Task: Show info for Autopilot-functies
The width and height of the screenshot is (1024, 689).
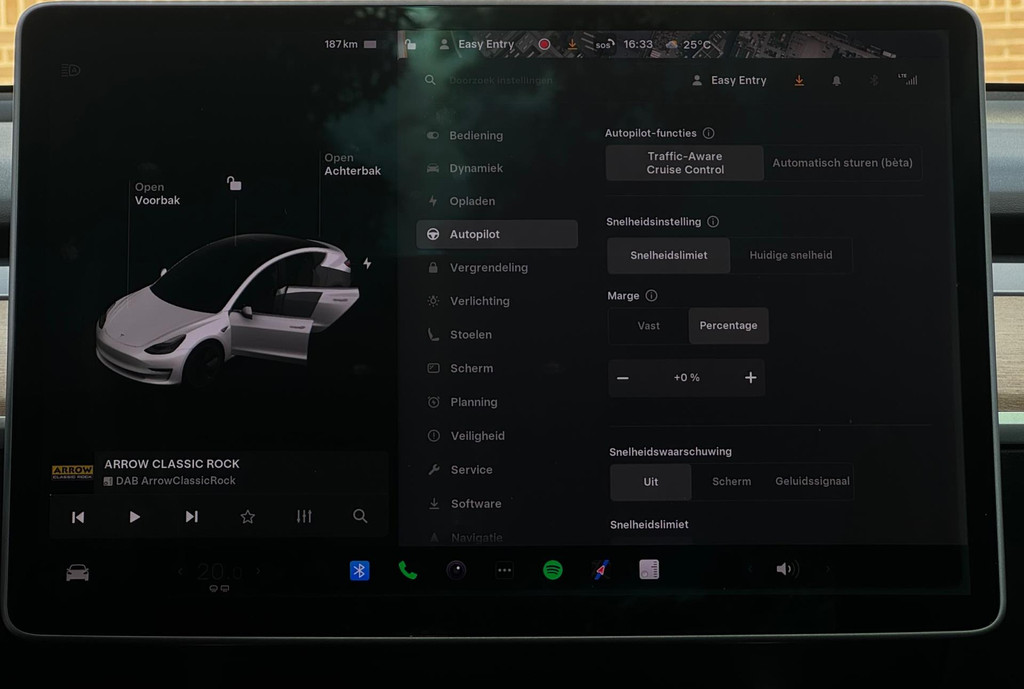Action: pos(709,133)
